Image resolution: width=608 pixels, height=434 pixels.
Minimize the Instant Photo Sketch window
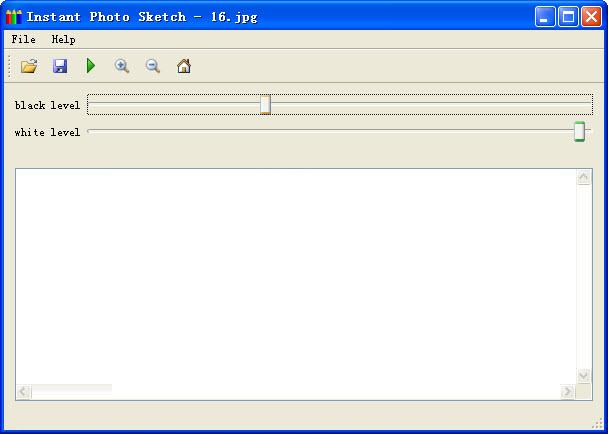545,17
